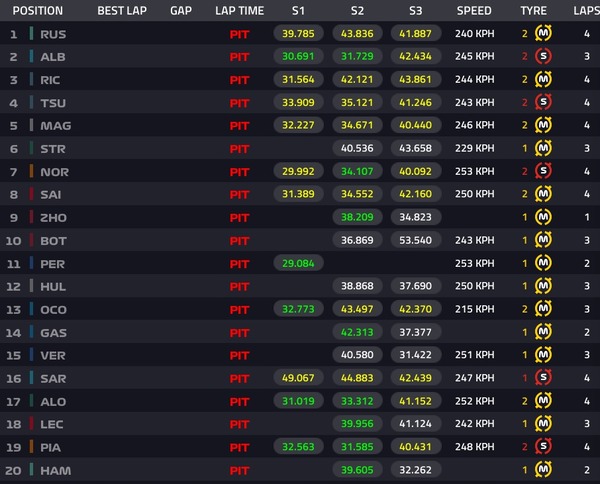
Task: Click the SPEED column header
Action: pyautogui.click(x=474, y=11)
